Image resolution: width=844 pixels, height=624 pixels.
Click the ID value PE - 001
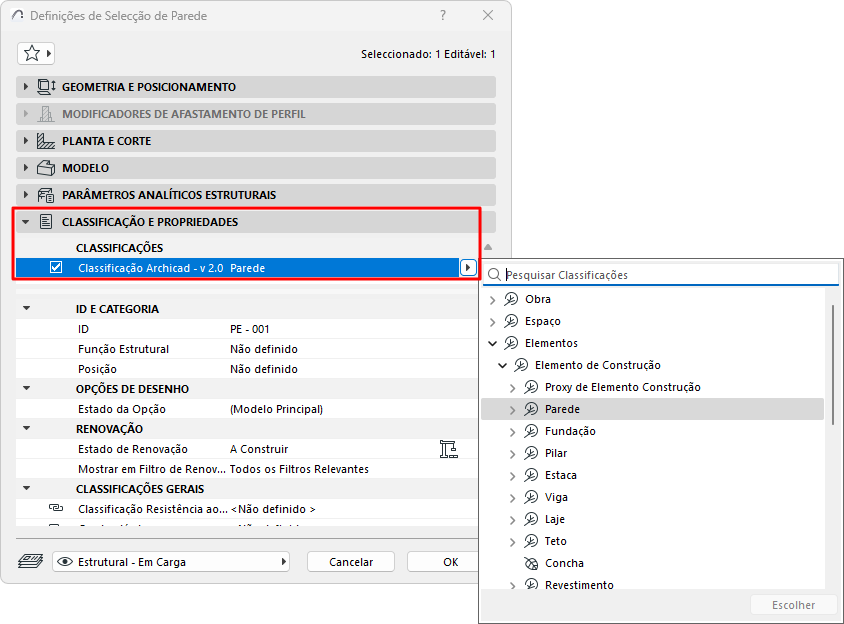pyautogui.click(x=249, y=329)
